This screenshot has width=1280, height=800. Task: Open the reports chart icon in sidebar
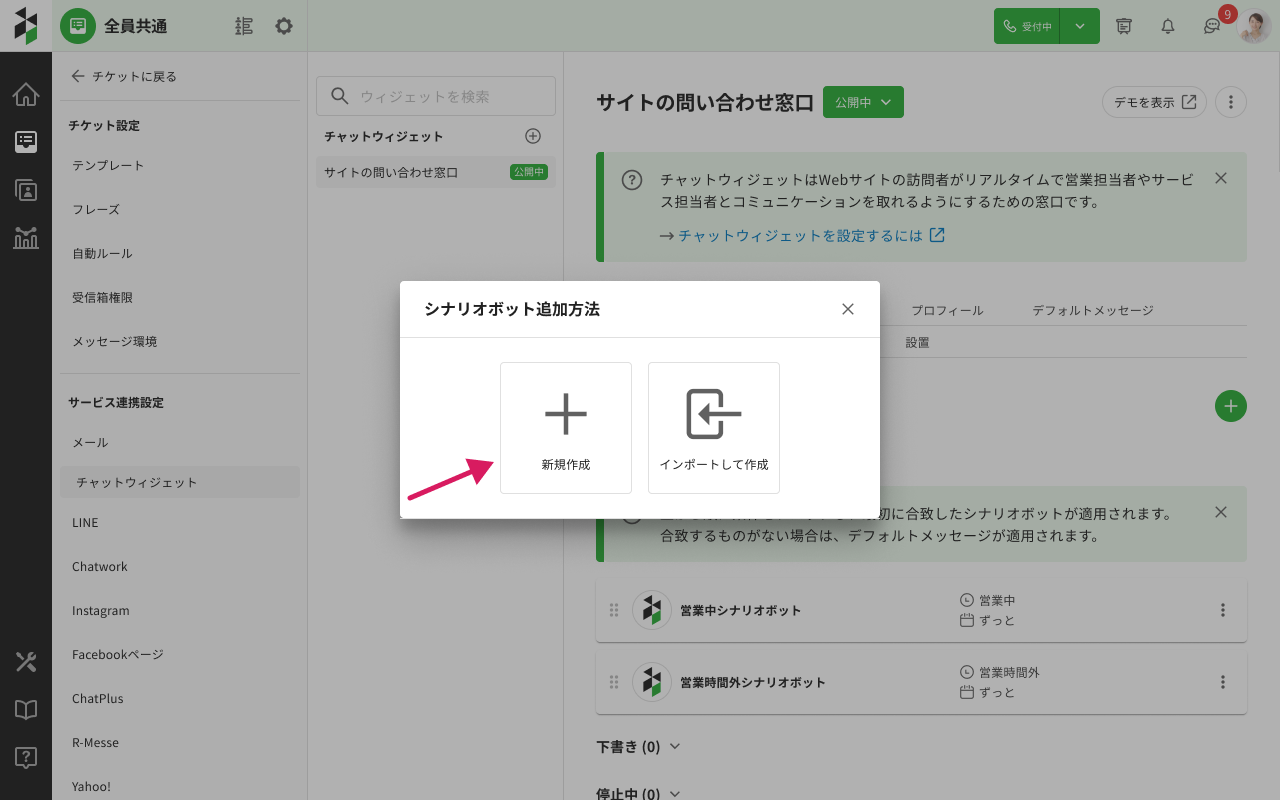(x=26, y=238)
